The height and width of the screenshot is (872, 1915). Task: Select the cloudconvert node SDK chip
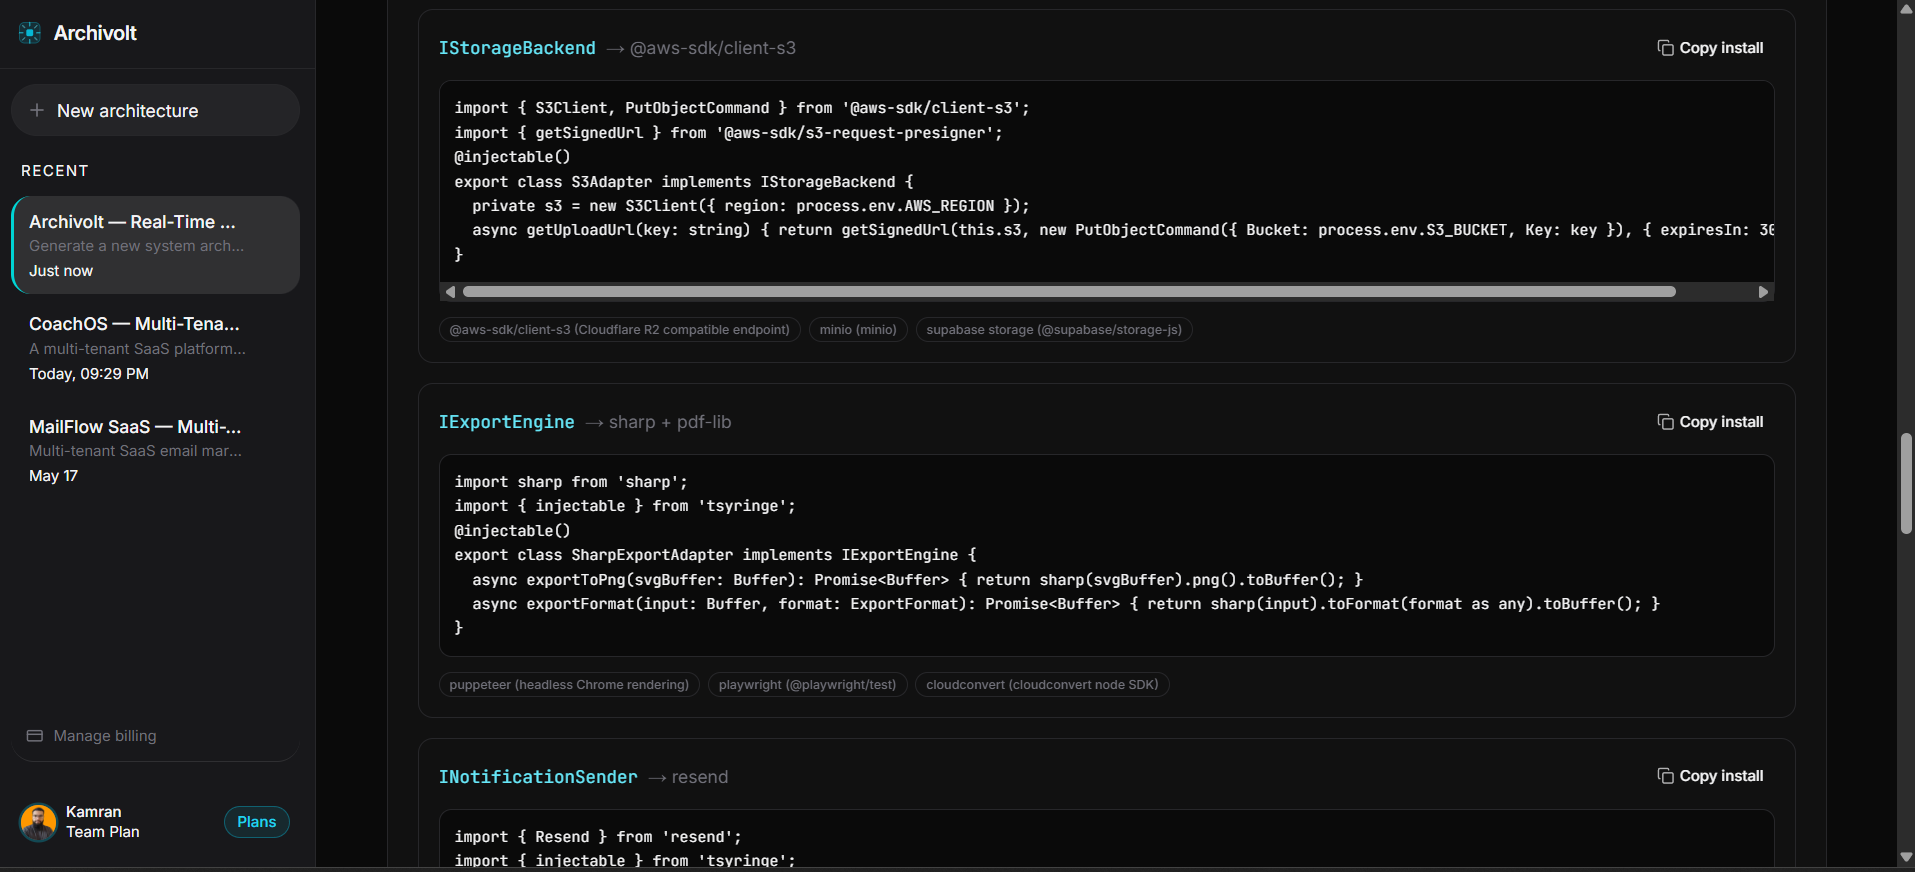[x=1042, y=685]
